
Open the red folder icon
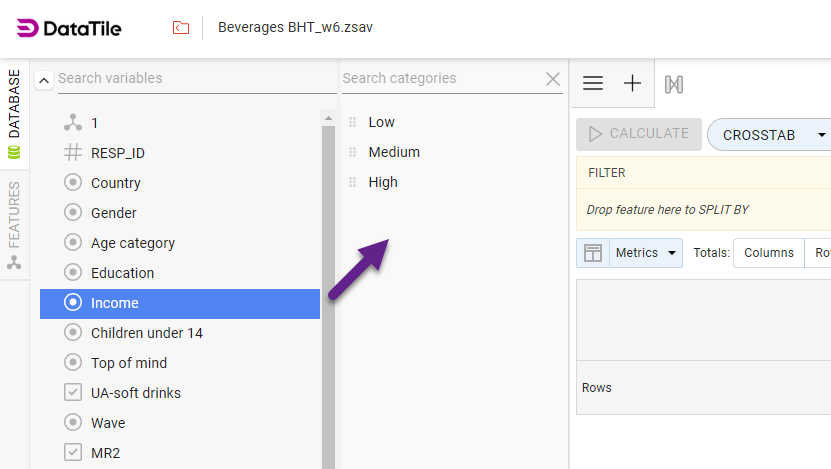[180, 28]
